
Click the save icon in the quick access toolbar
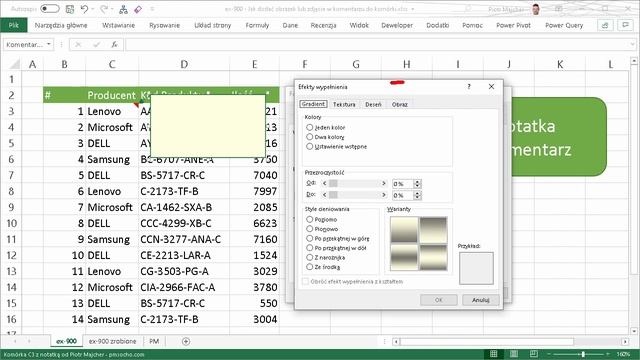[70, 9]
